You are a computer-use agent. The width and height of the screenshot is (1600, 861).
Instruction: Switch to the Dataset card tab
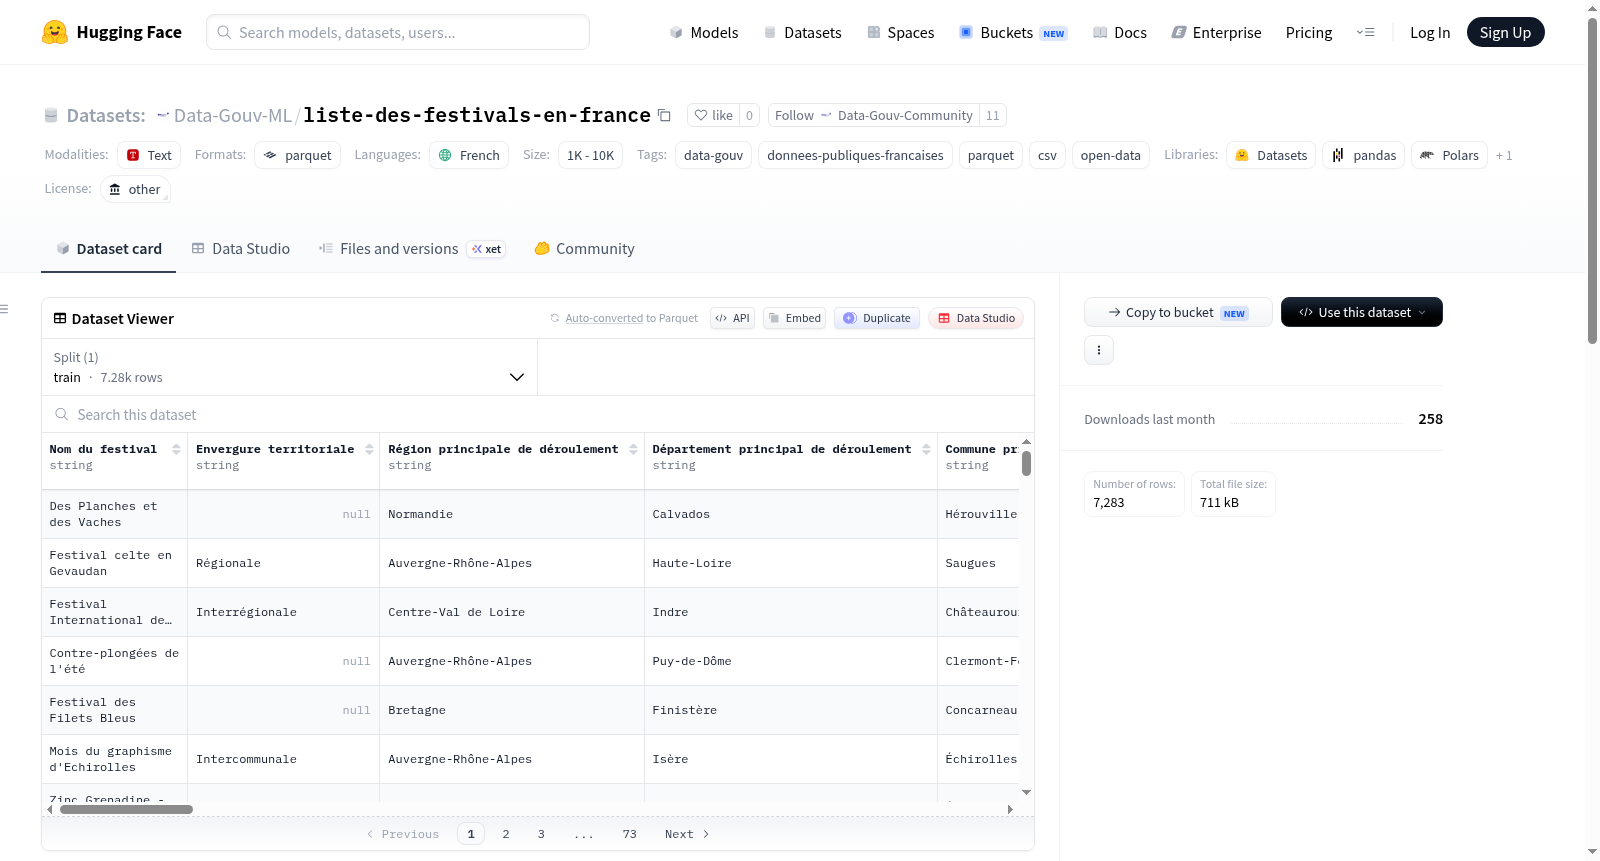pyautogui.click(x=108, y=248)
